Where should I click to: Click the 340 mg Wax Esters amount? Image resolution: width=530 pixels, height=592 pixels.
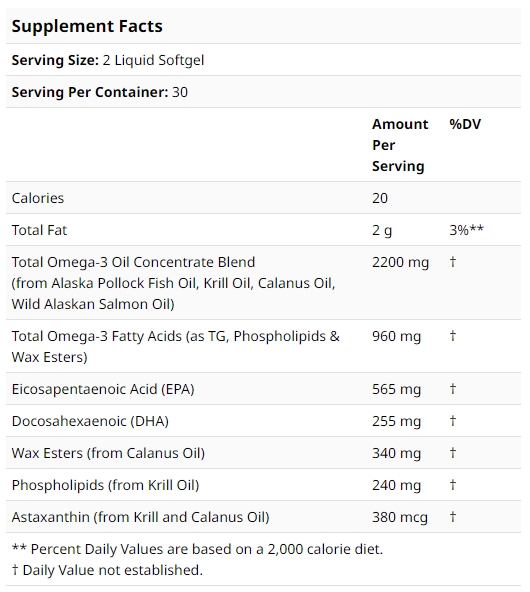[396, 454]
